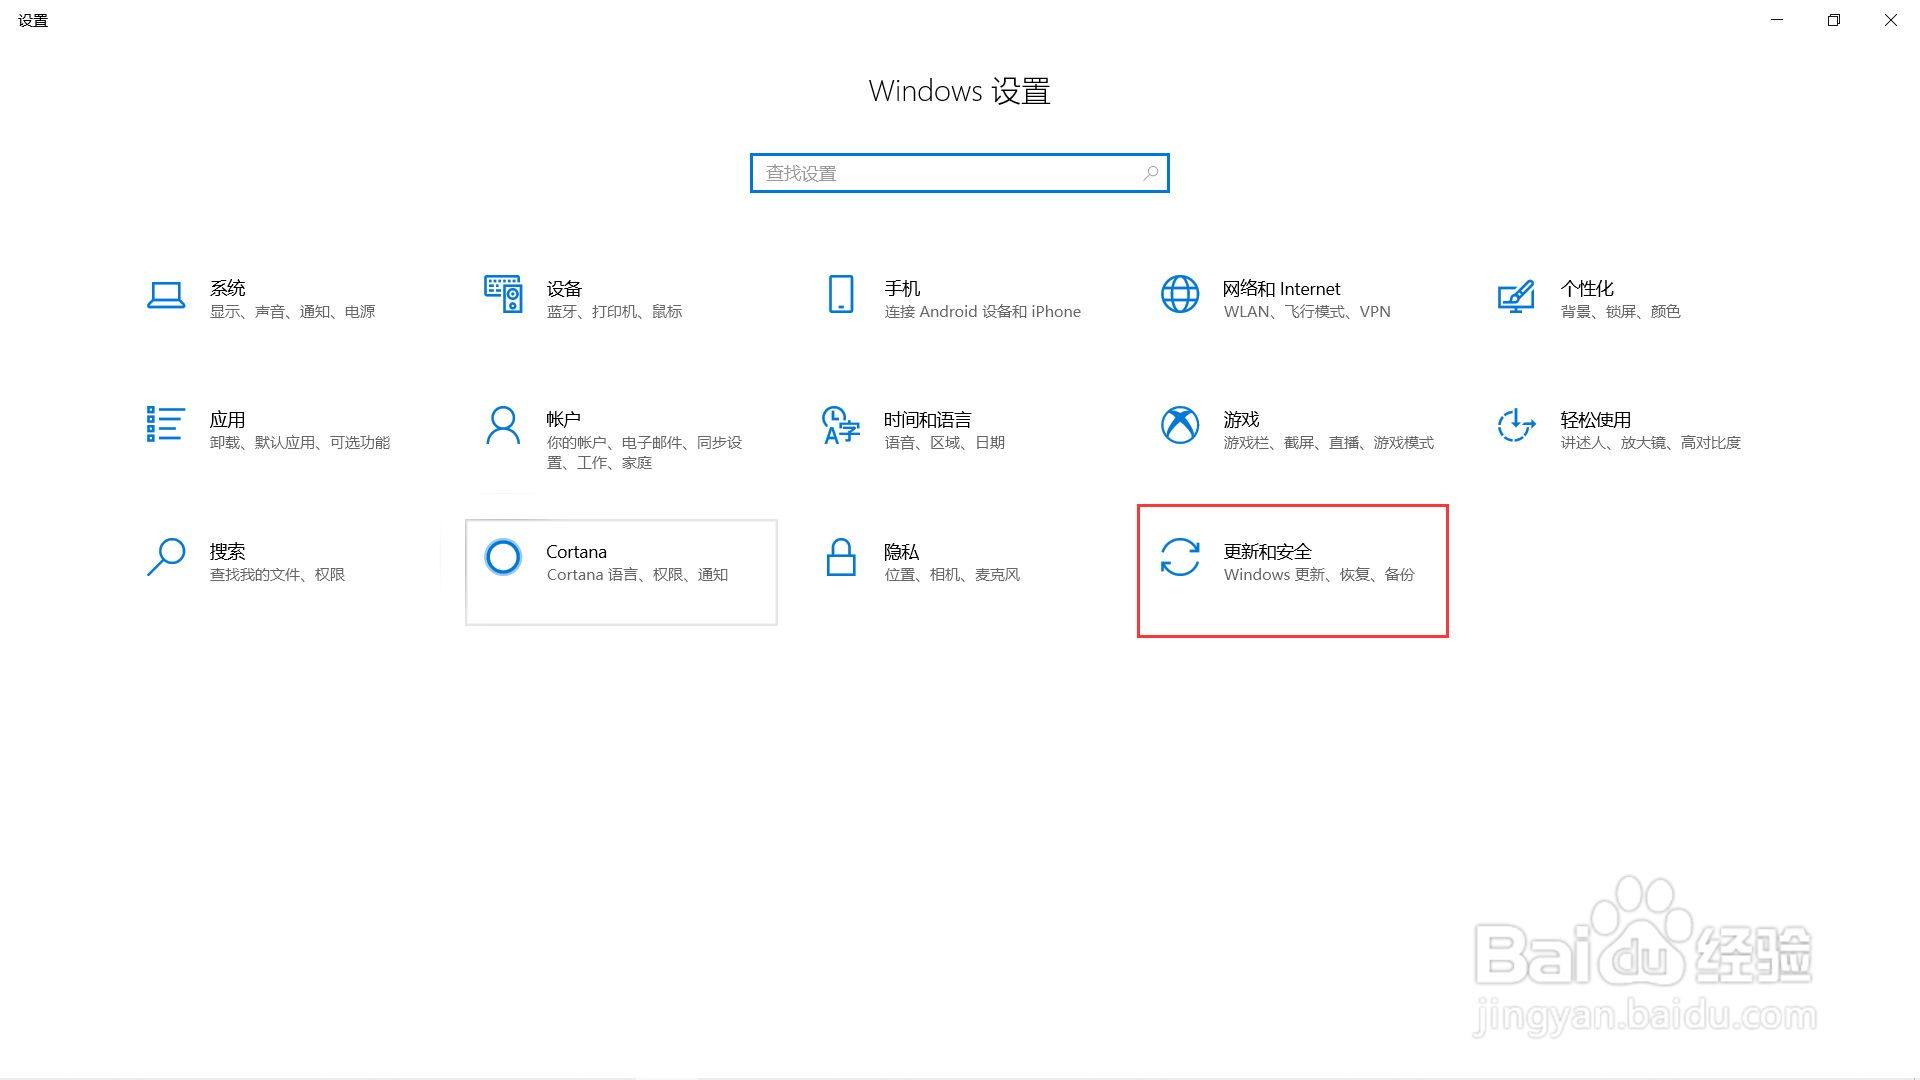
Task: Click description 显示、声音、通知、电源
Action: pyautogui.click(x=292, y=312)
